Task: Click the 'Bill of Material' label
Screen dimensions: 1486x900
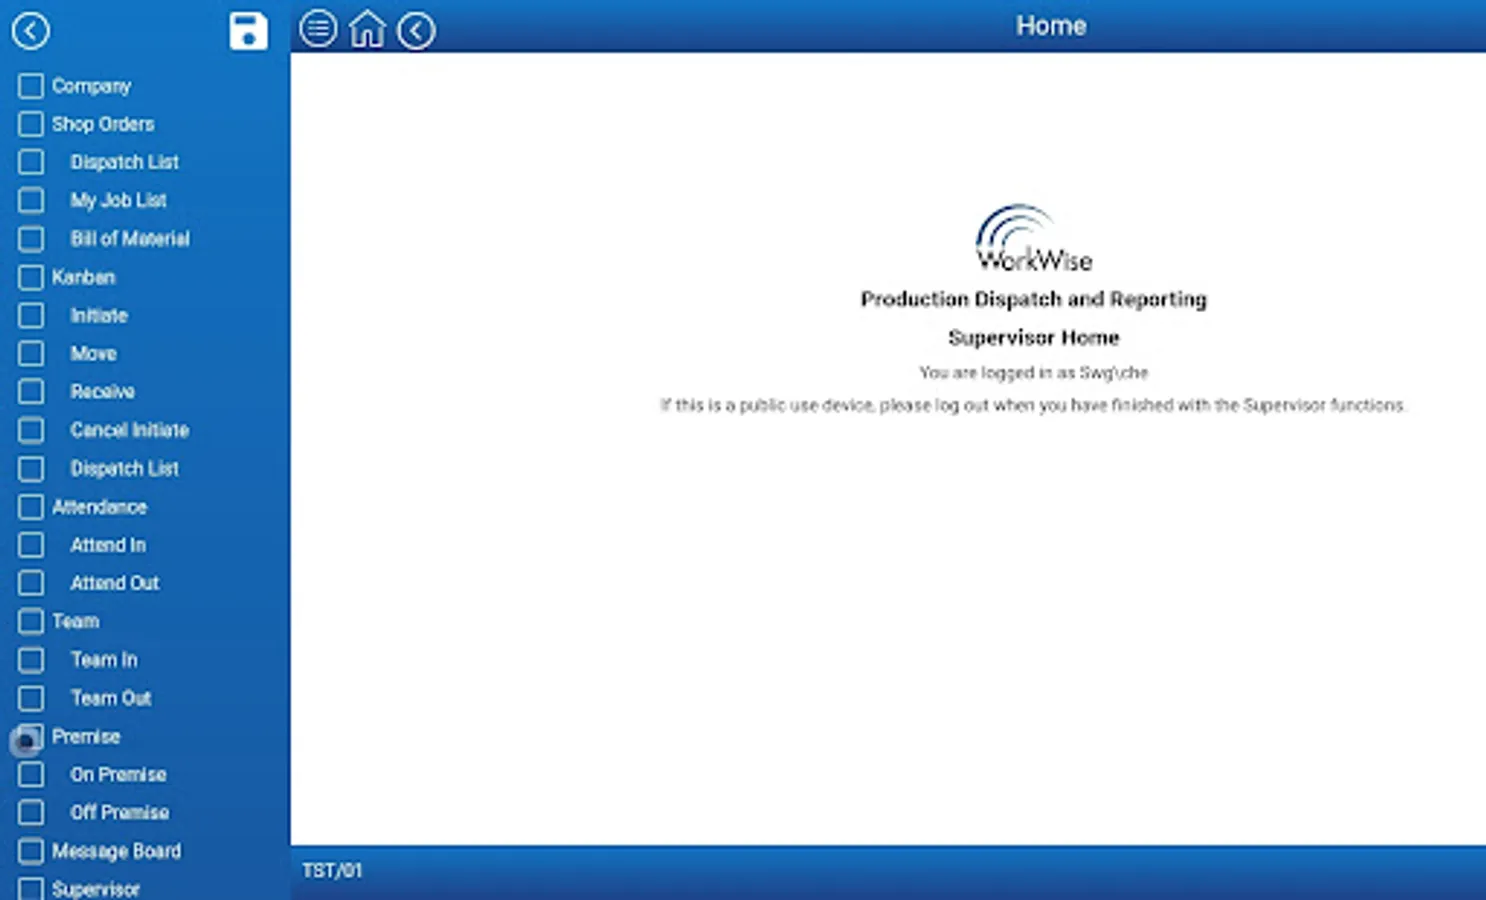Action: click(130, 239)
